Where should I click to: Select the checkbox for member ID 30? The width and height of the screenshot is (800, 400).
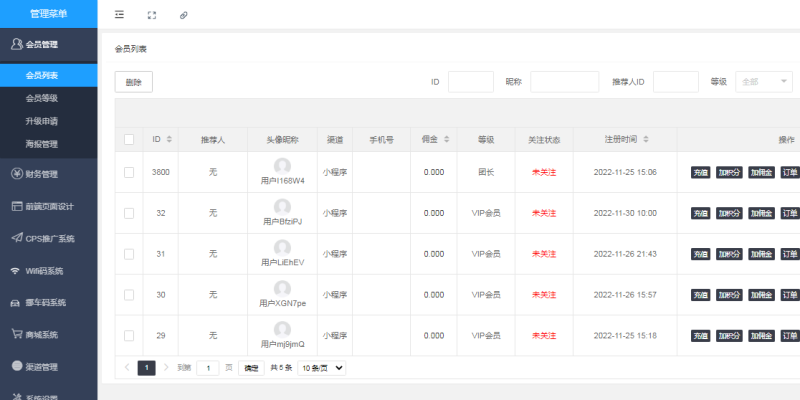129,294
